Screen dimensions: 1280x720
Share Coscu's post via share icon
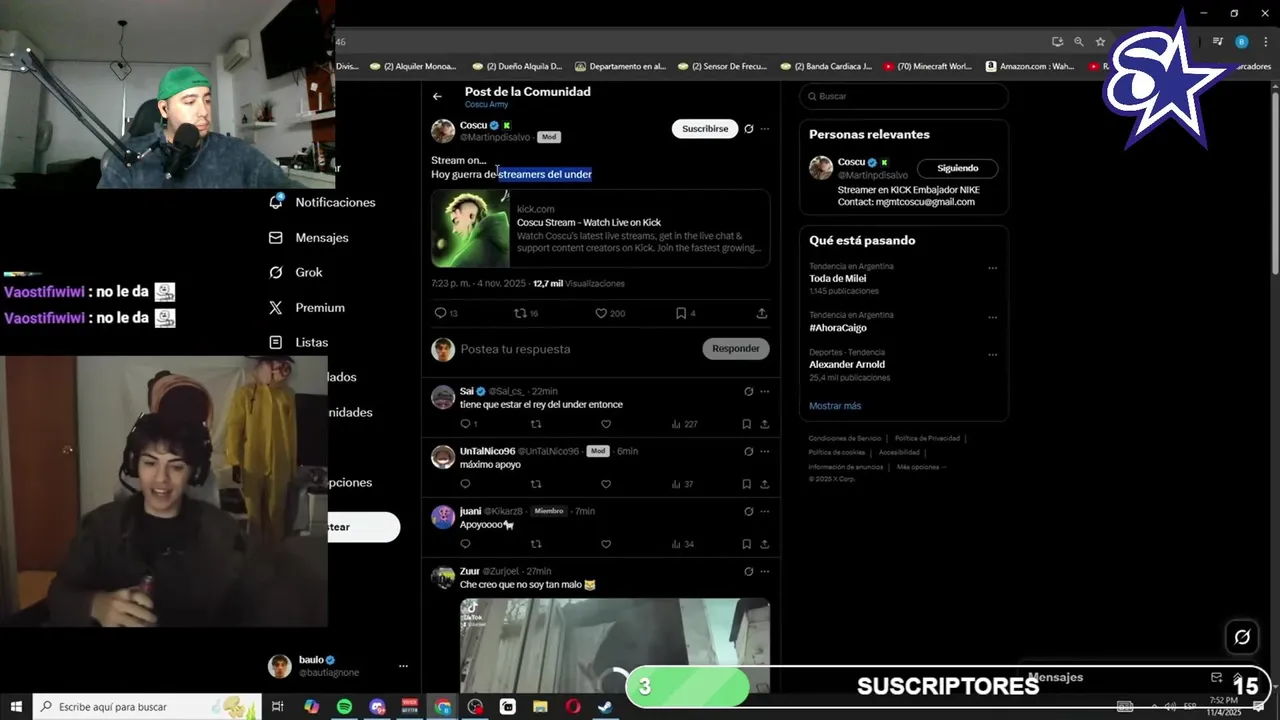pyautogui.click(x=762, y=313)
